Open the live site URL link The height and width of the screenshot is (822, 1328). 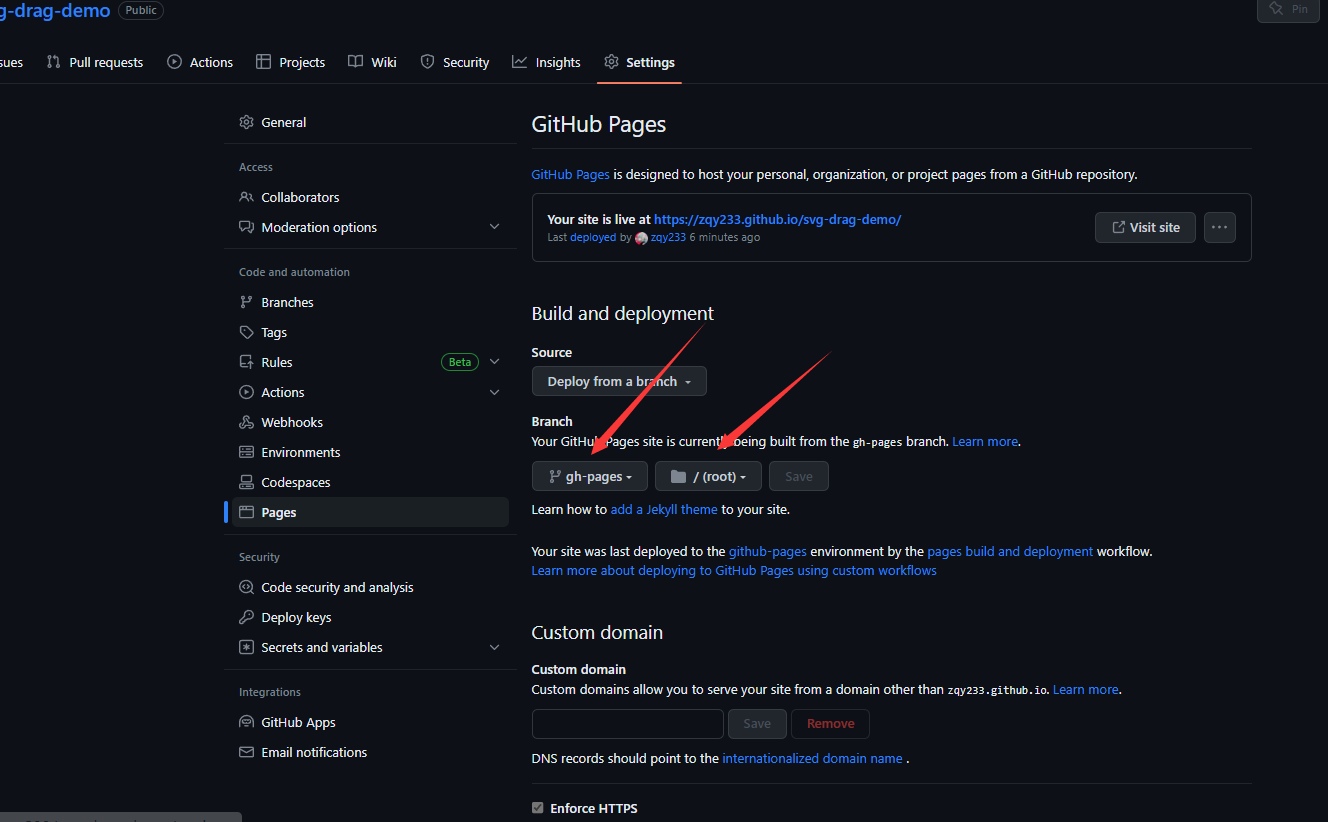click(777, 219)
